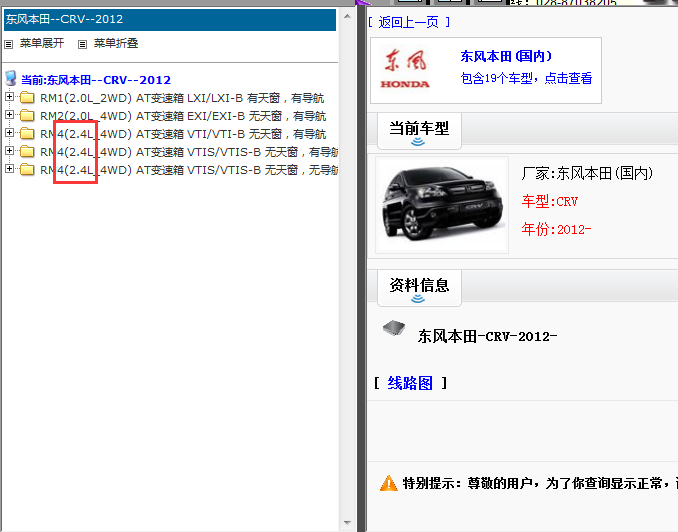Click the red 车型:CRV text
This screenshot has width=678, height=532.
pos(550,201)
